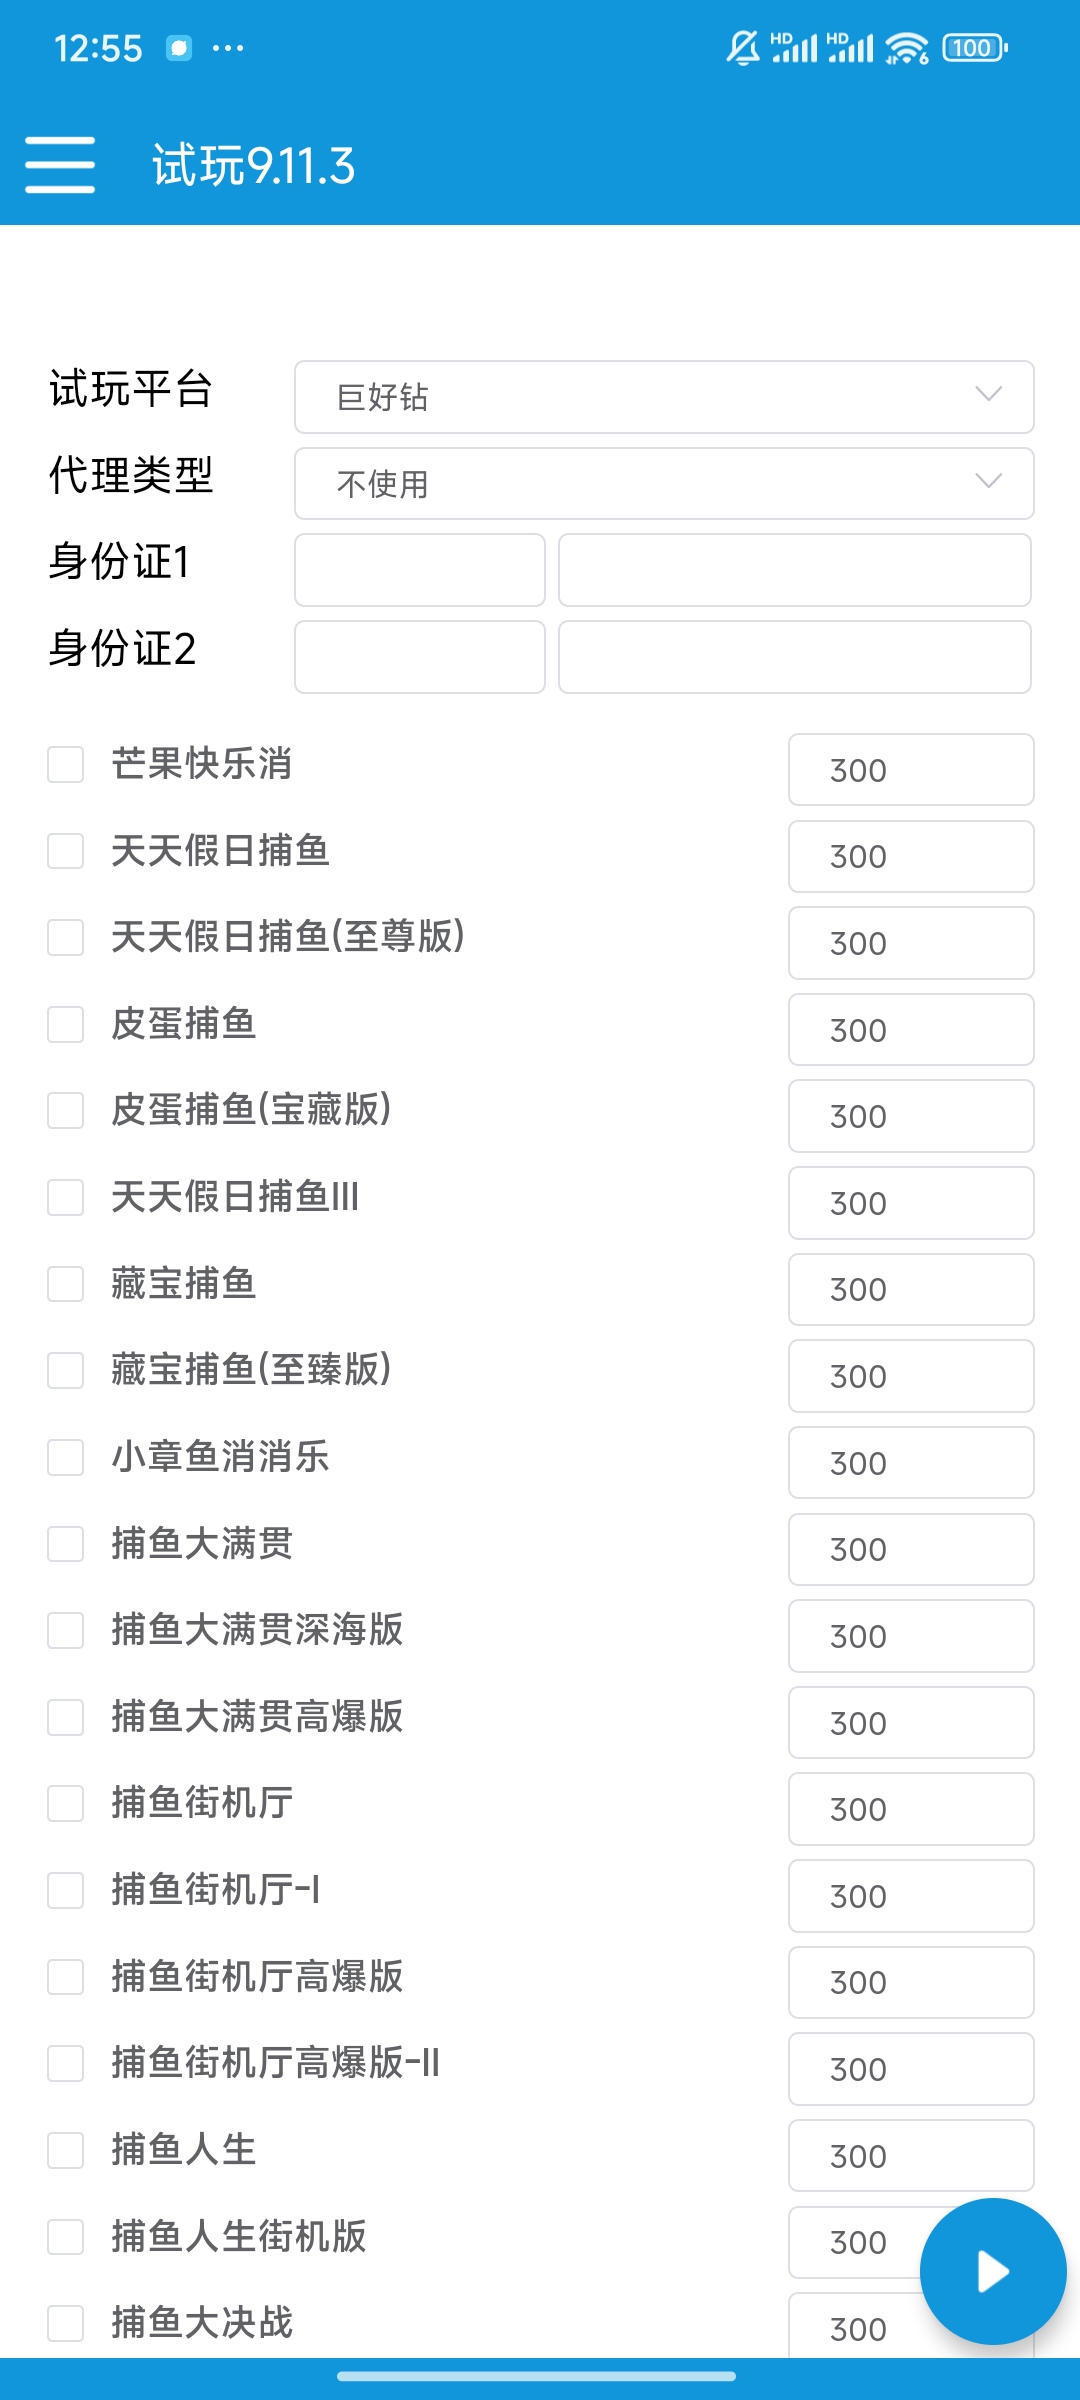Click the 300 field beside 捕鱼大满贯
The width and height of the screenshot is (1080, 2400).
(x=911, y=1549)
